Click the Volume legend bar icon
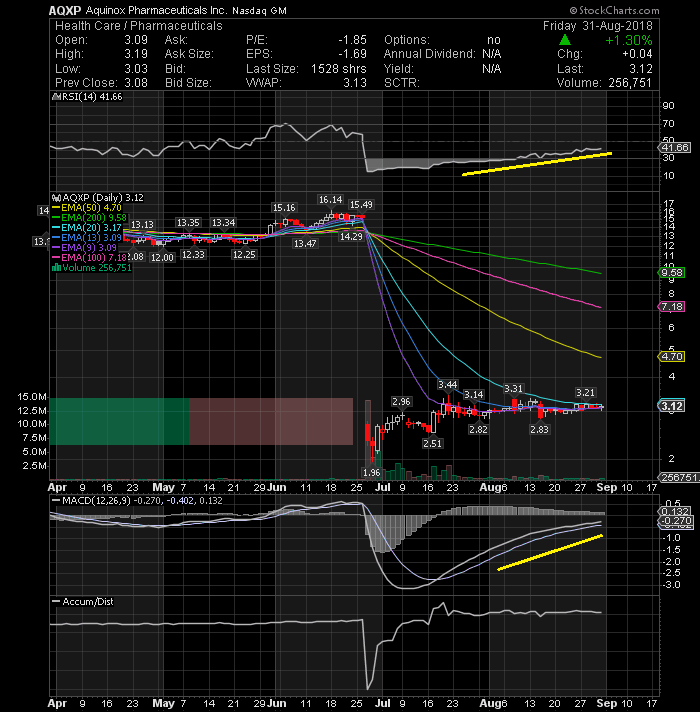Screen dimensions: 700x712 coord(56,268)
